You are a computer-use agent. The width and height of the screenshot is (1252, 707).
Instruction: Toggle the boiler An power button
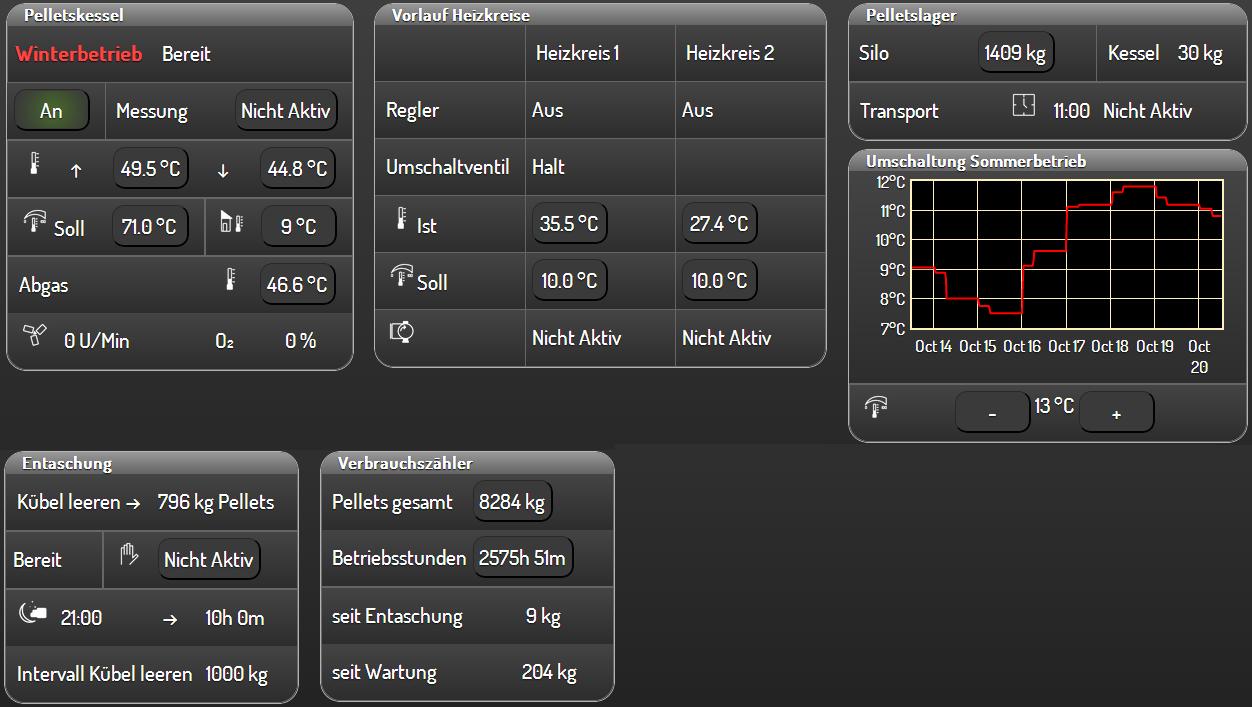click(x=51, y=111)
